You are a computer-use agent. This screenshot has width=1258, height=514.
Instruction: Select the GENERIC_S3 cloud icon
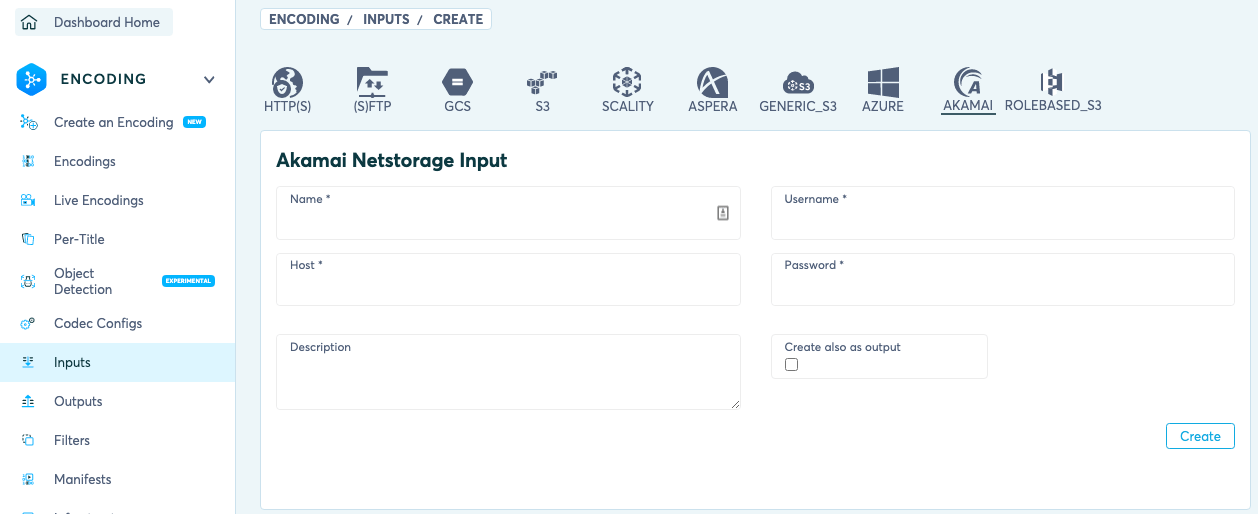(x=798, y=82)
